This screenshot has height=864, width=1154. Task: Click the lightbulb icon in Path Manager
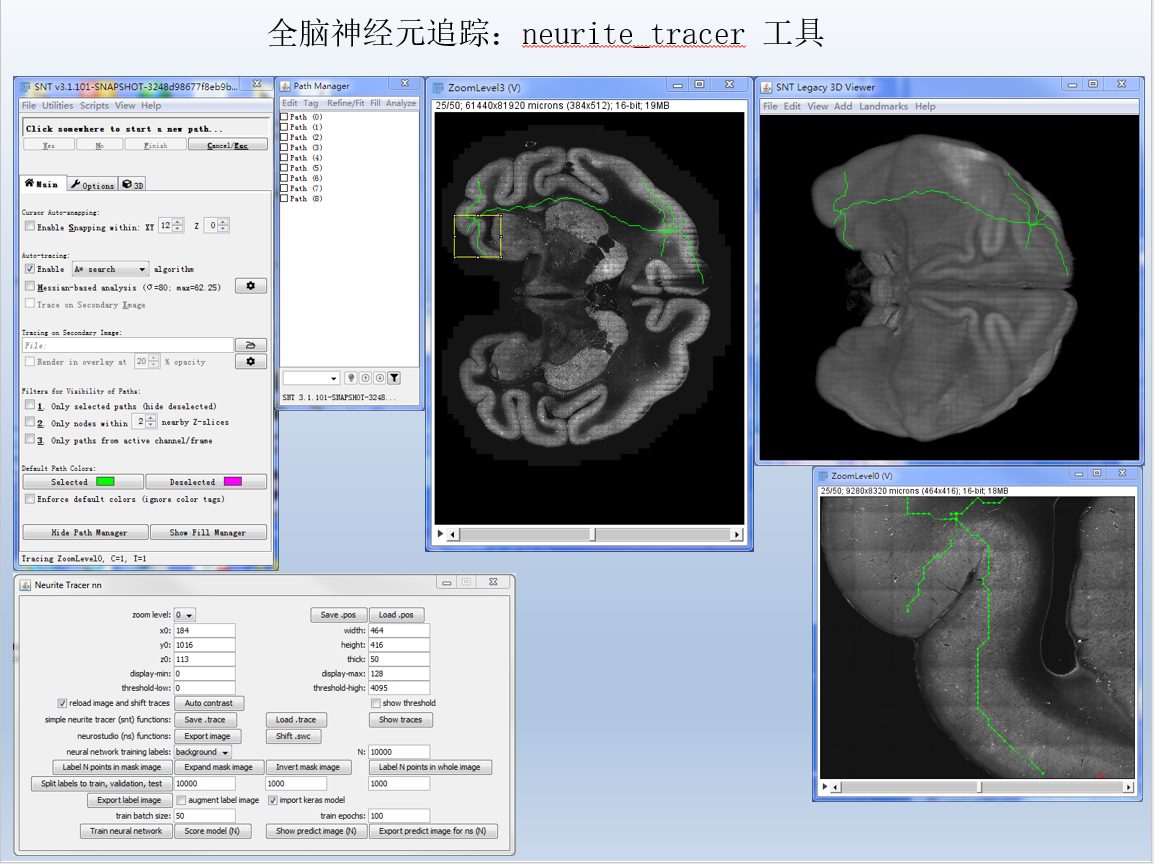(x=351, y=378)
